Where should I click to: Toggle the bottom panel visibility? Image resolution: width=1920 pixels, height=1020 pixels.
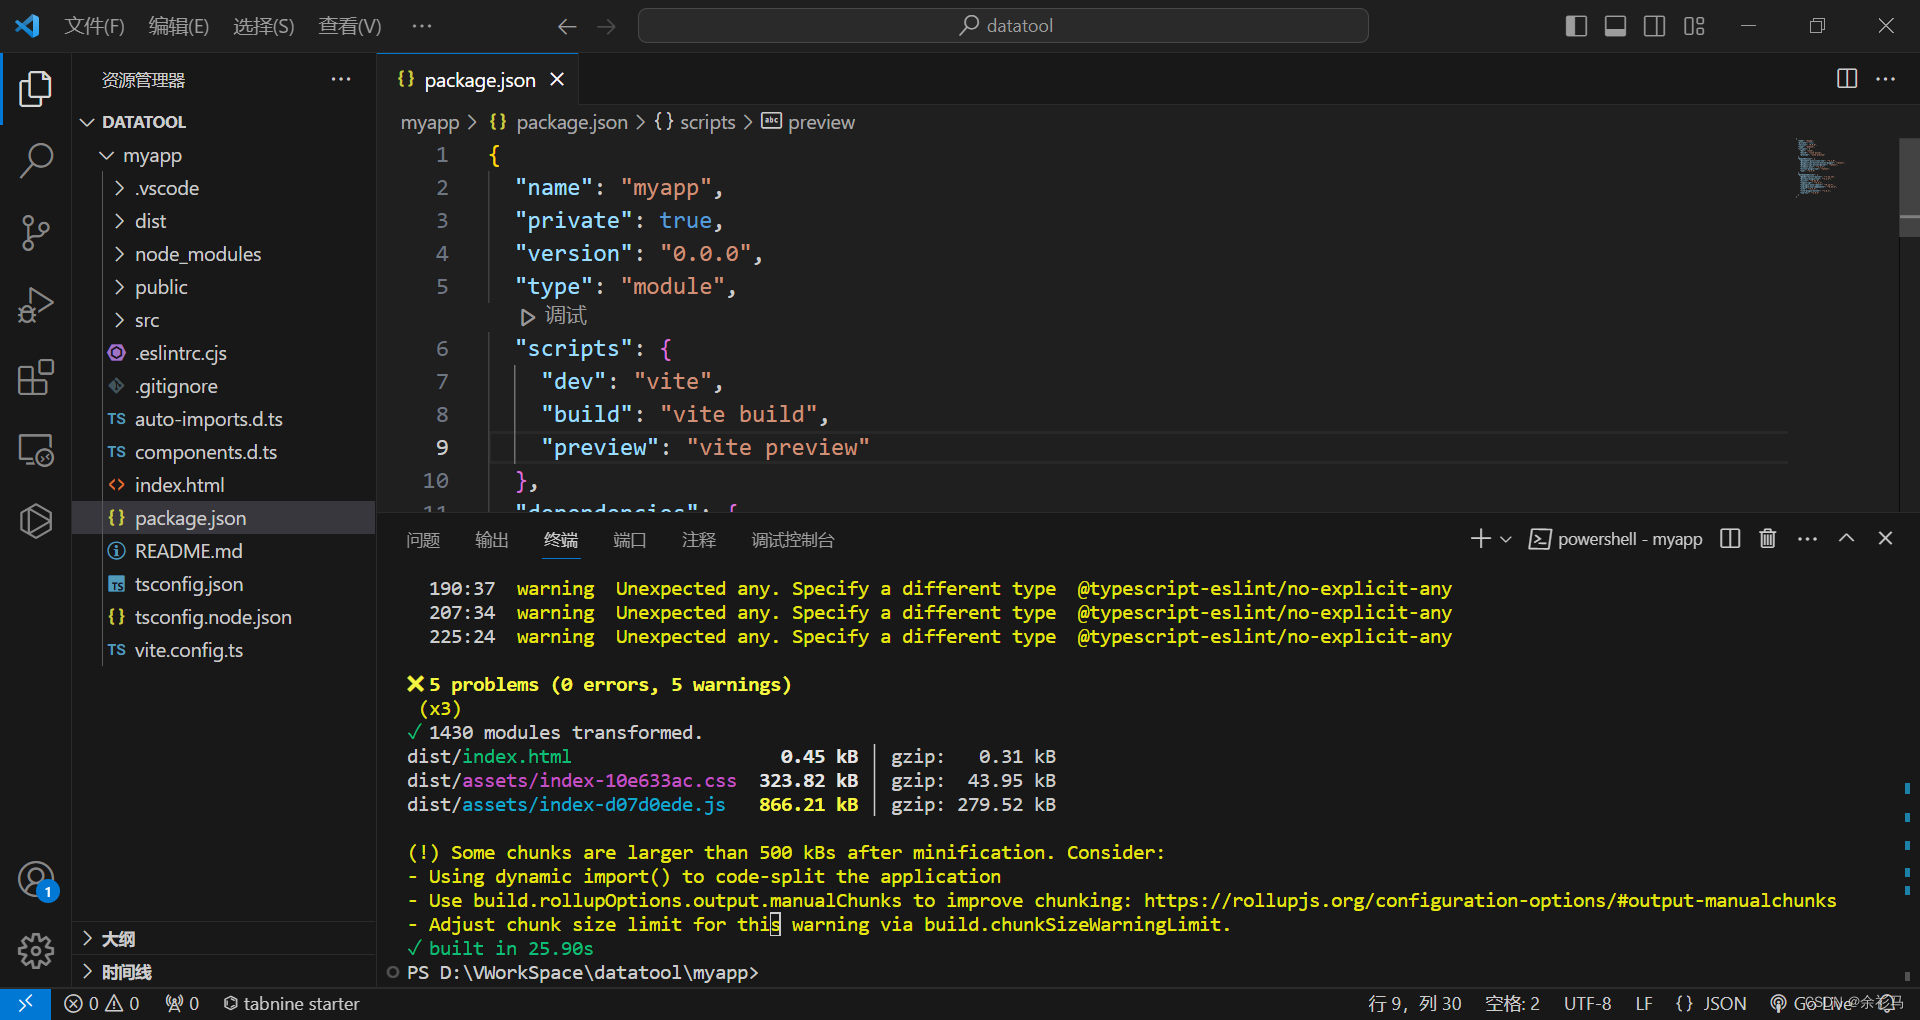[x=1615, y=26]
